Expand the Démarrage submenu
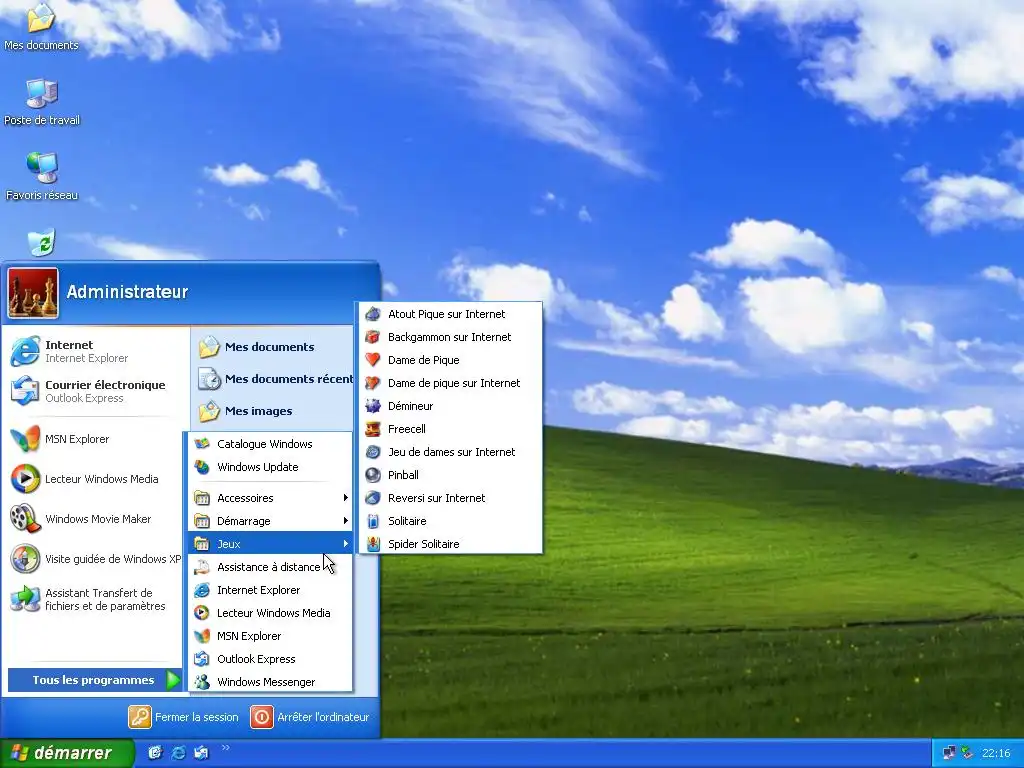 point(270,520)
